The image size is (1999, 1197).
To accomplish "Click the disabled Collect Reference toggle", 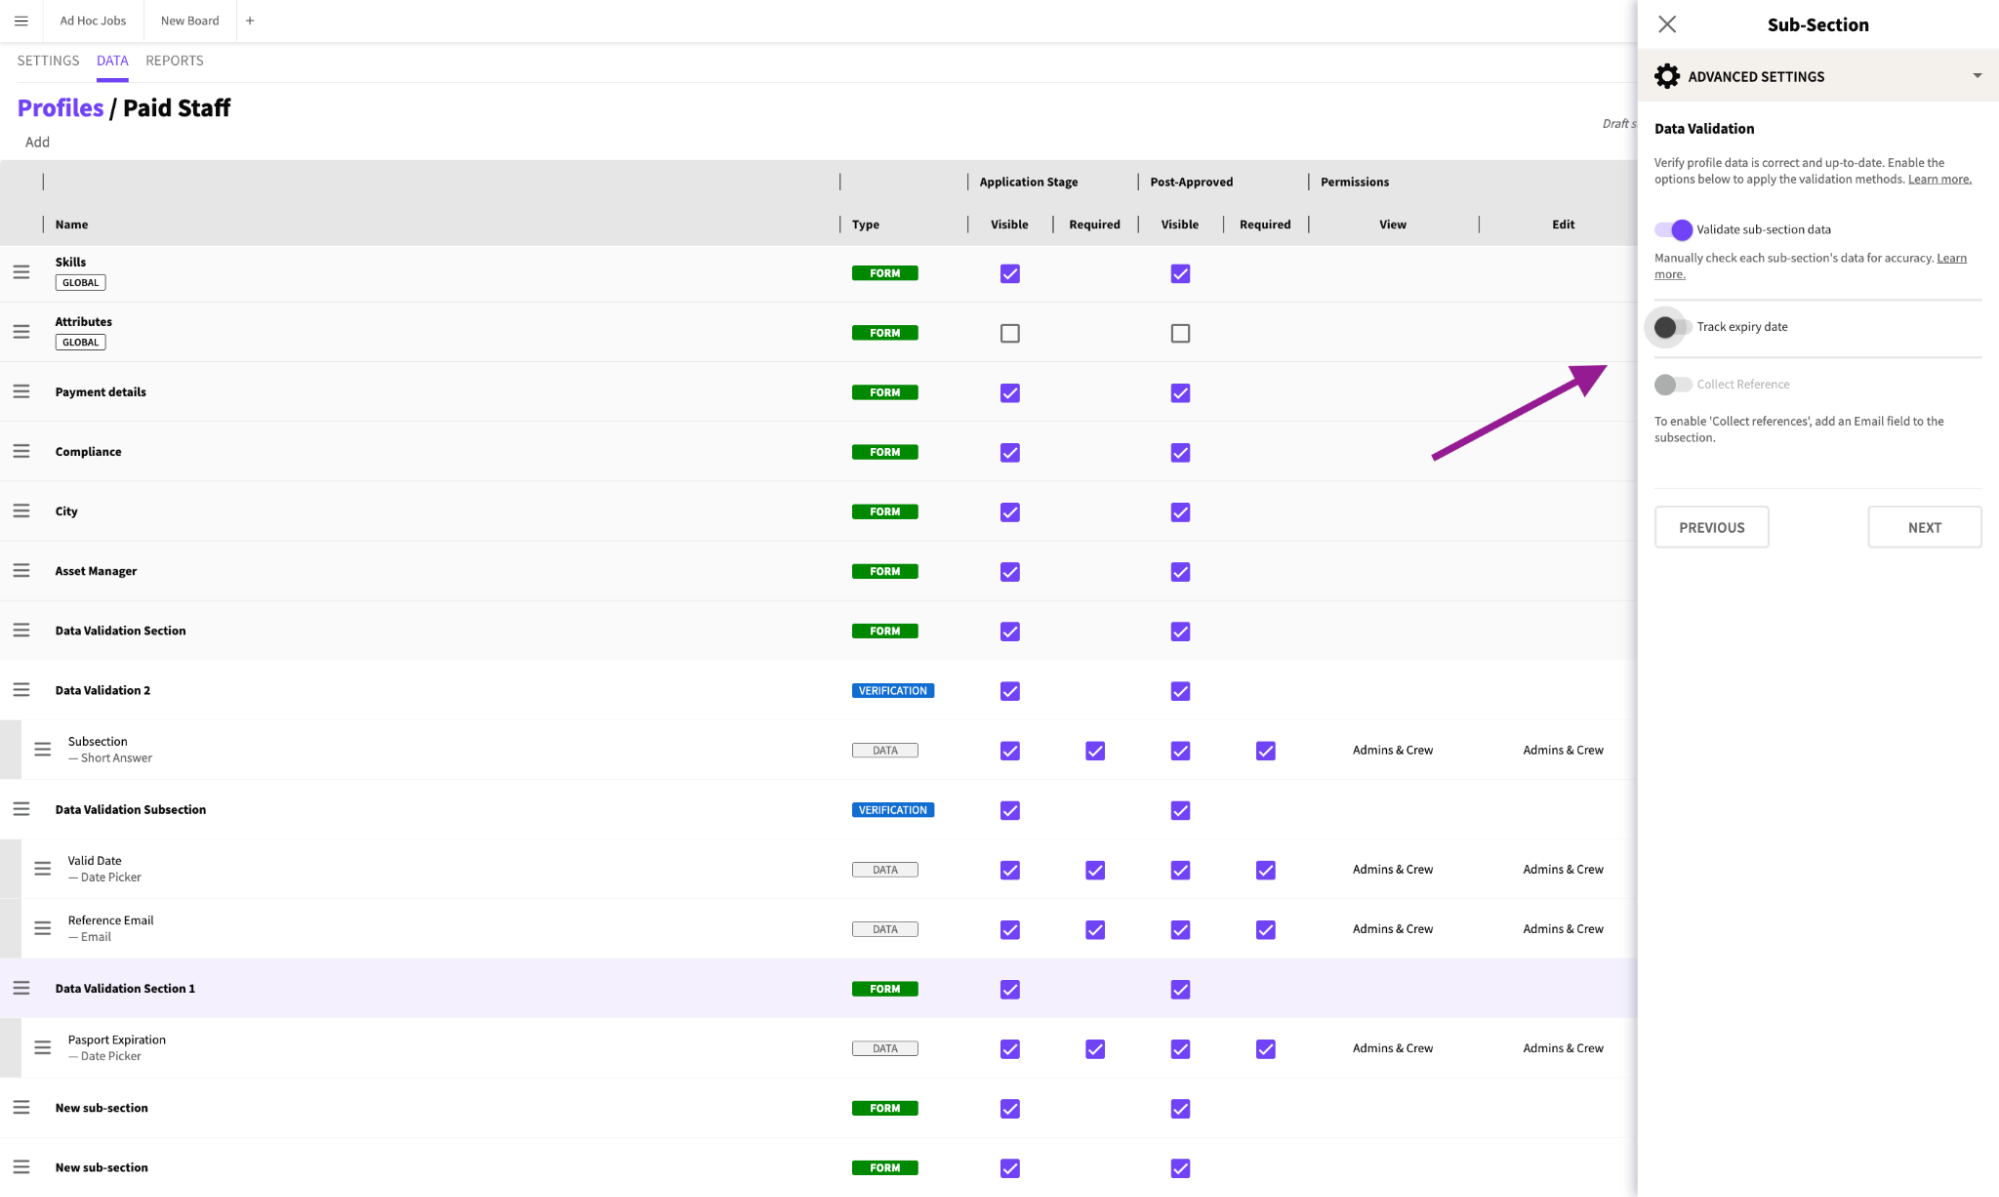I will click(x=1672, y=384).
